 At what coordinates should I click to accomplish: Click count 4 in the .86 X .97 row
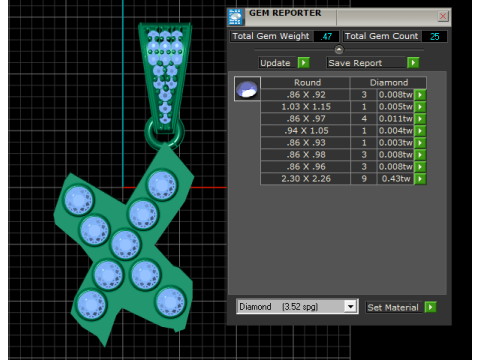coord(364,119)
